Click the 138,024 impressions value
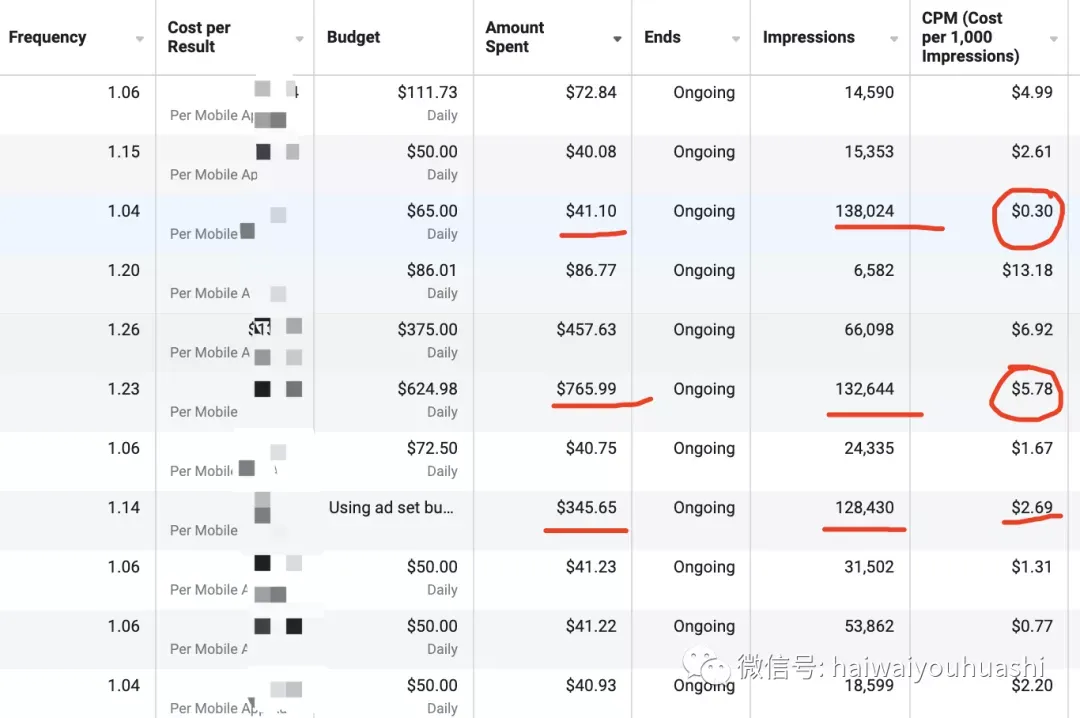Image resolution: width=1080 pixels, height=718 pixels. coord(864,211)
